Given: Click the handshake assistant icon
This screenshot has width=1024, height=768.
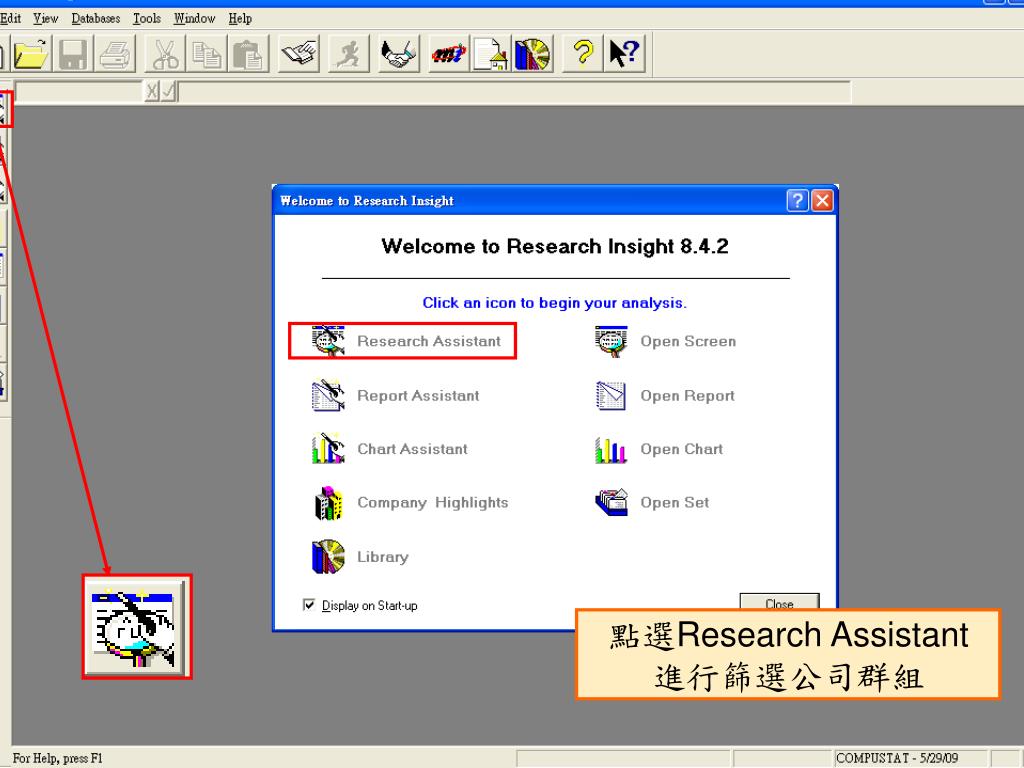Looking at the screenshot, I should point(399,54).
